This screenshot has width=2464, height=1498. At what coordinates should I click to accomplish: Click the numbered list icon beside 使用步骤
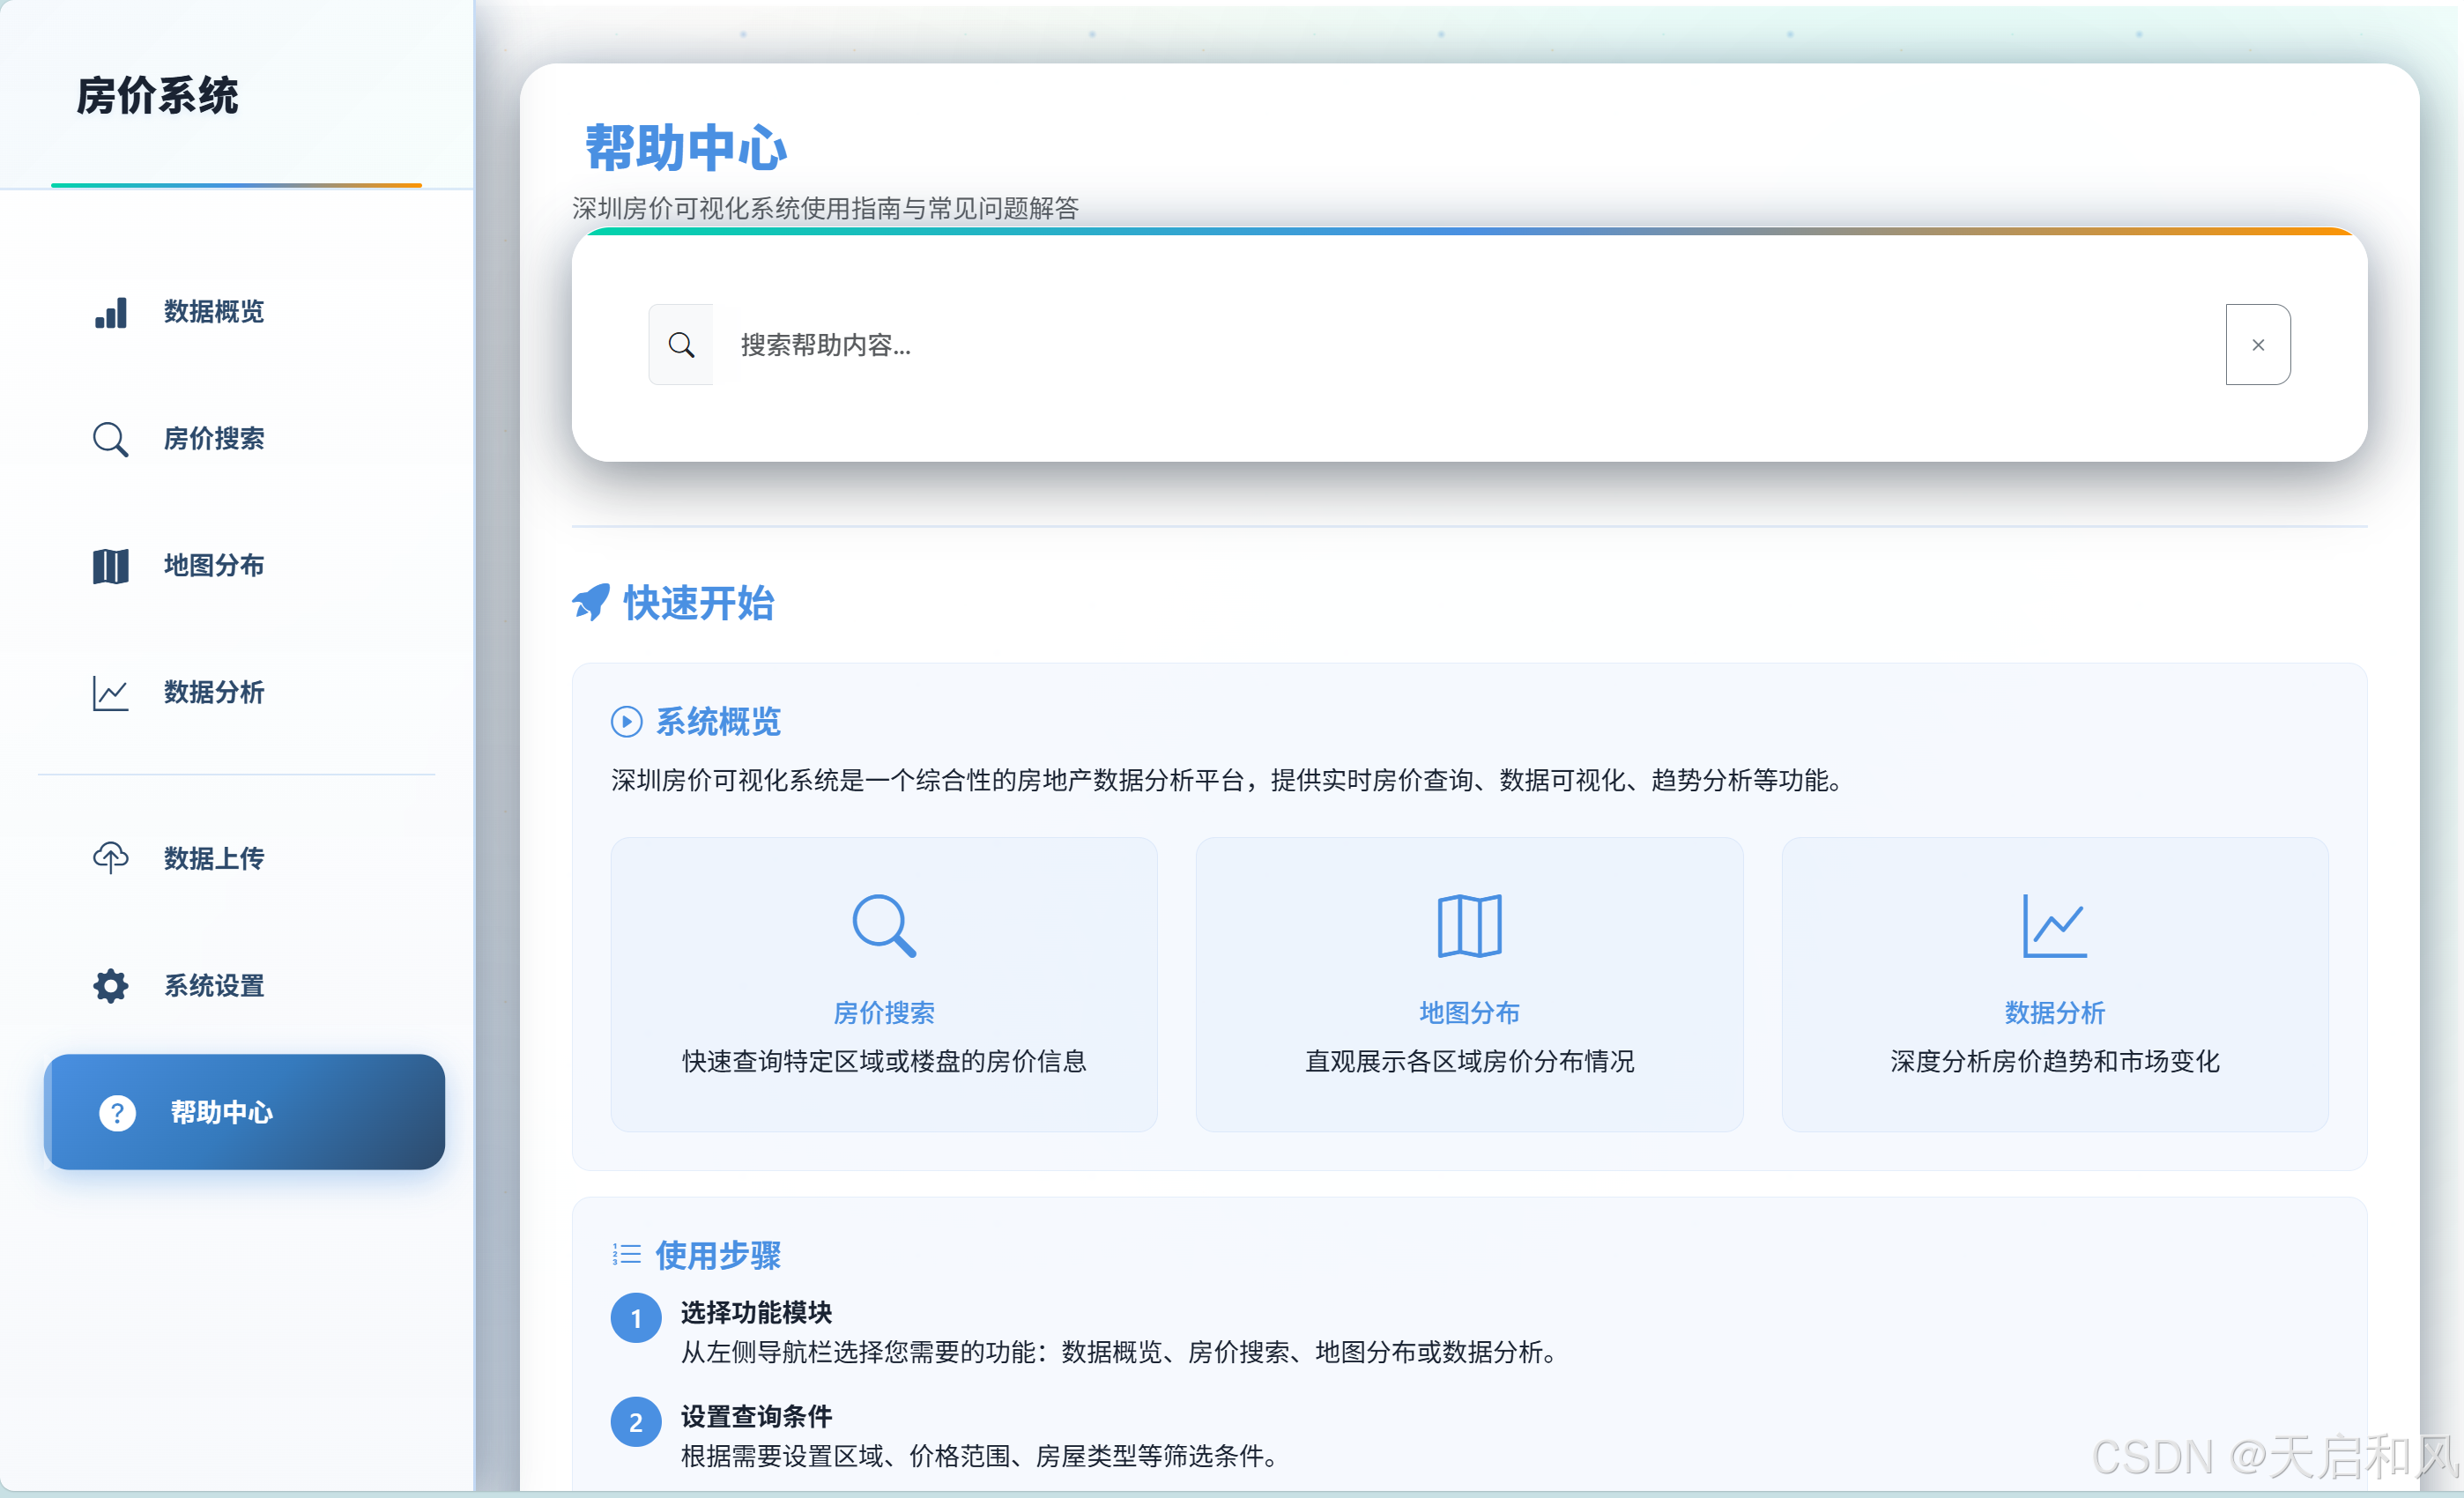coord(627,1254)
